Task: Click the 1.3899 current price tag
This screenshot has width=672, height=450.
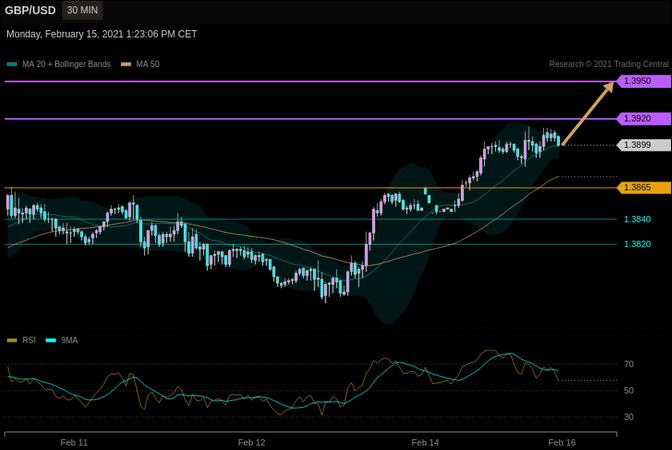Action: (644, 145)
